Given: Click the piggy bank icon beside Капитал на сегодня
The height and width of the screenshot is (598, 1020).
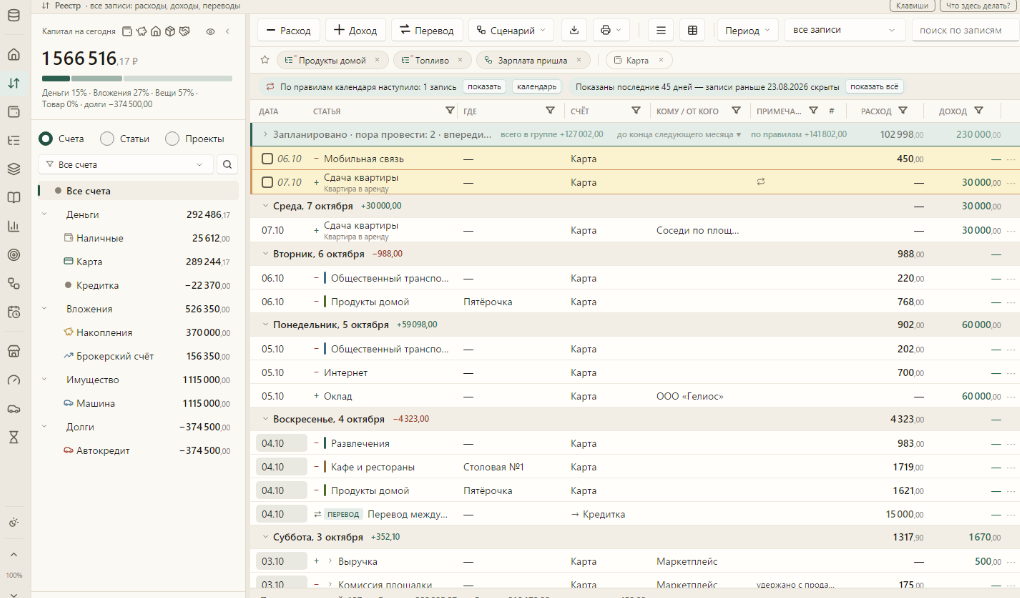Looking at the screenshot, I should tap(142, 31).
